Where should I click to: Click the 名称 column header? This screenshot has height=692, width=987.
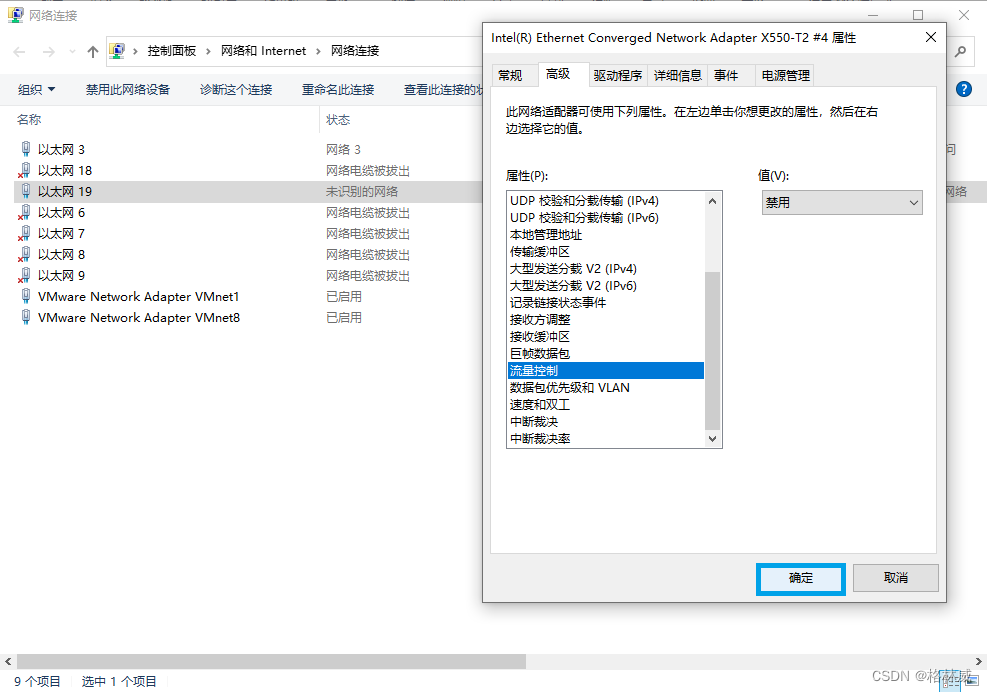[29, 119]
